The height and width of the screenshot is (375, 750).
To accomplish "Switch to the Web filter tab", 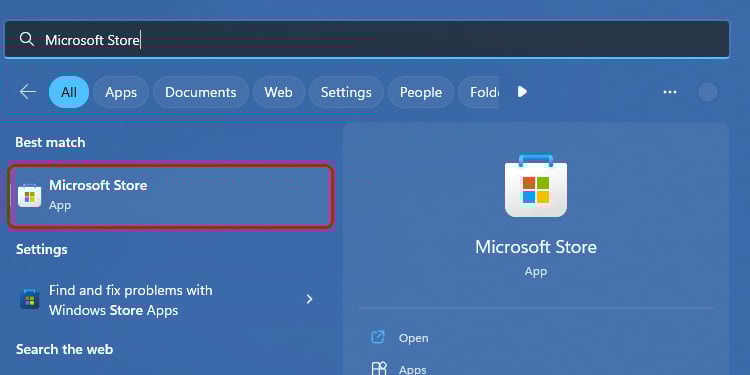I will pos(278,92).
